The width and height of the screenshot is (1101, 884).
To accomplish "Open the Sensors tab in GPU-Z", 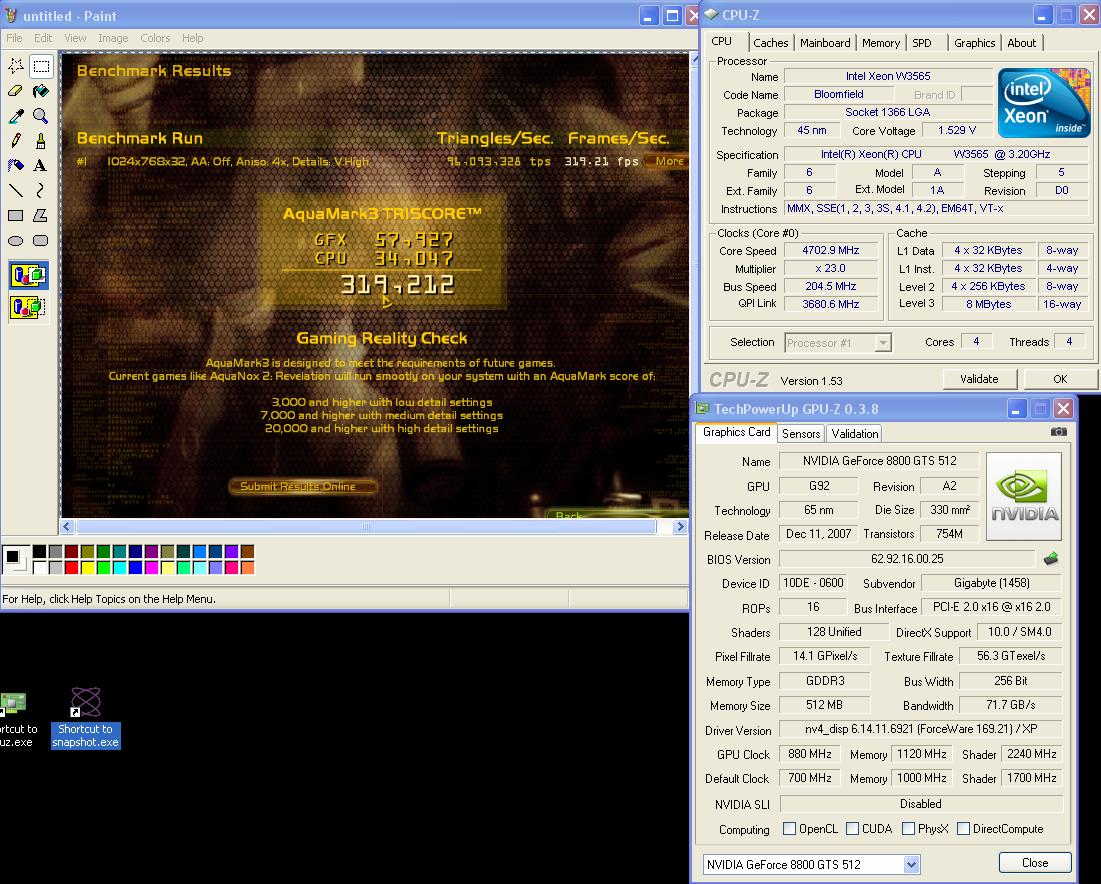I will tap(801, 434).
